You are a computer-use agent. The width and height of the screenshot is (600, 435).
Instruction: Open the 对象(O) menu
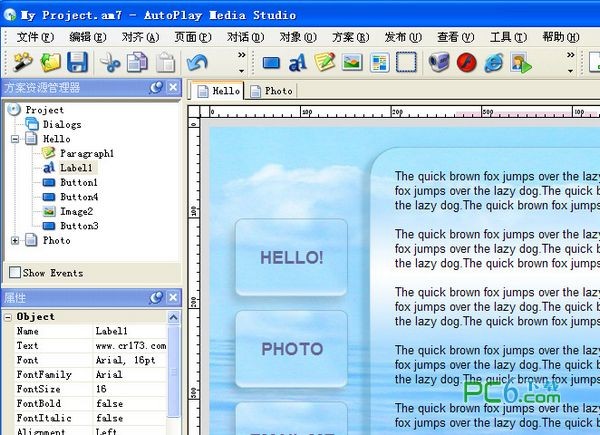298,37
